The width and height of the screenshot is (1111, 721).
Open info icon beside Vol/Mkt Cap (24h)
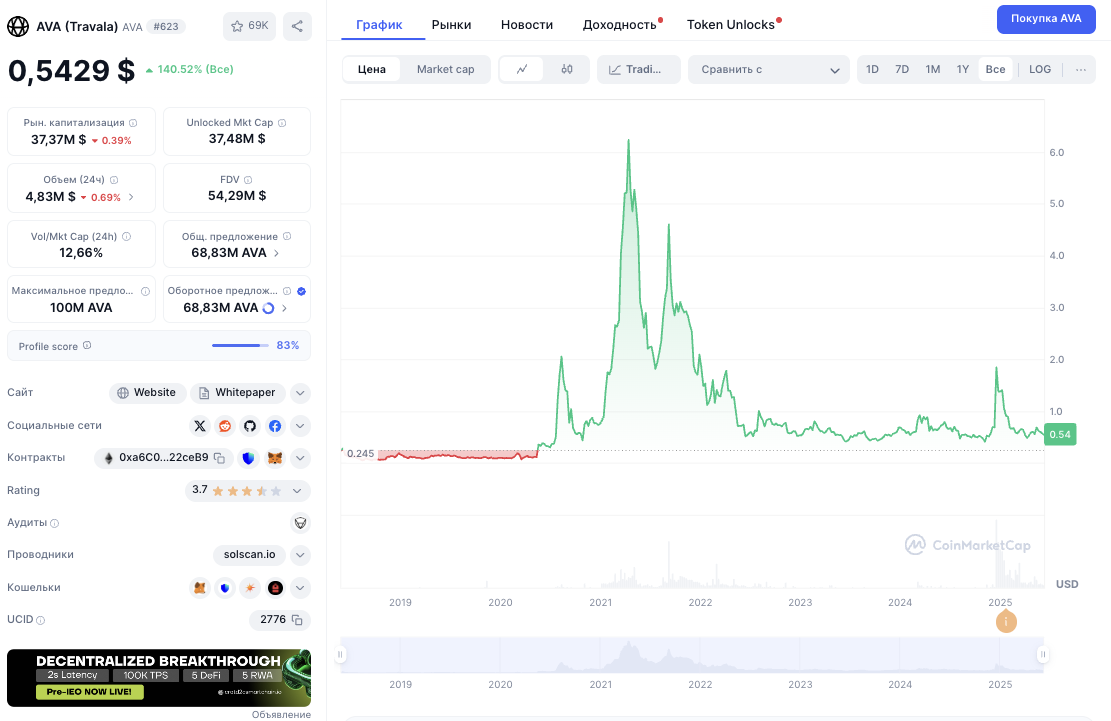click(127, 237)
